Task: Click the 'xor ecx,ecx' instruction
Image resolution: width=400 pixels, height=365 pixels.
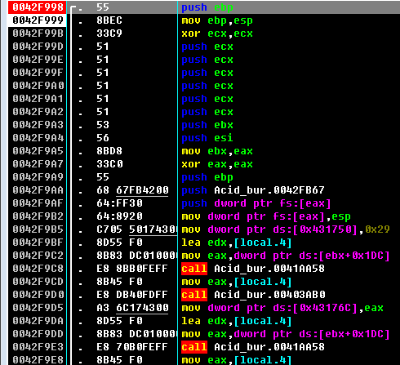Action: click(x=217, y=33)
